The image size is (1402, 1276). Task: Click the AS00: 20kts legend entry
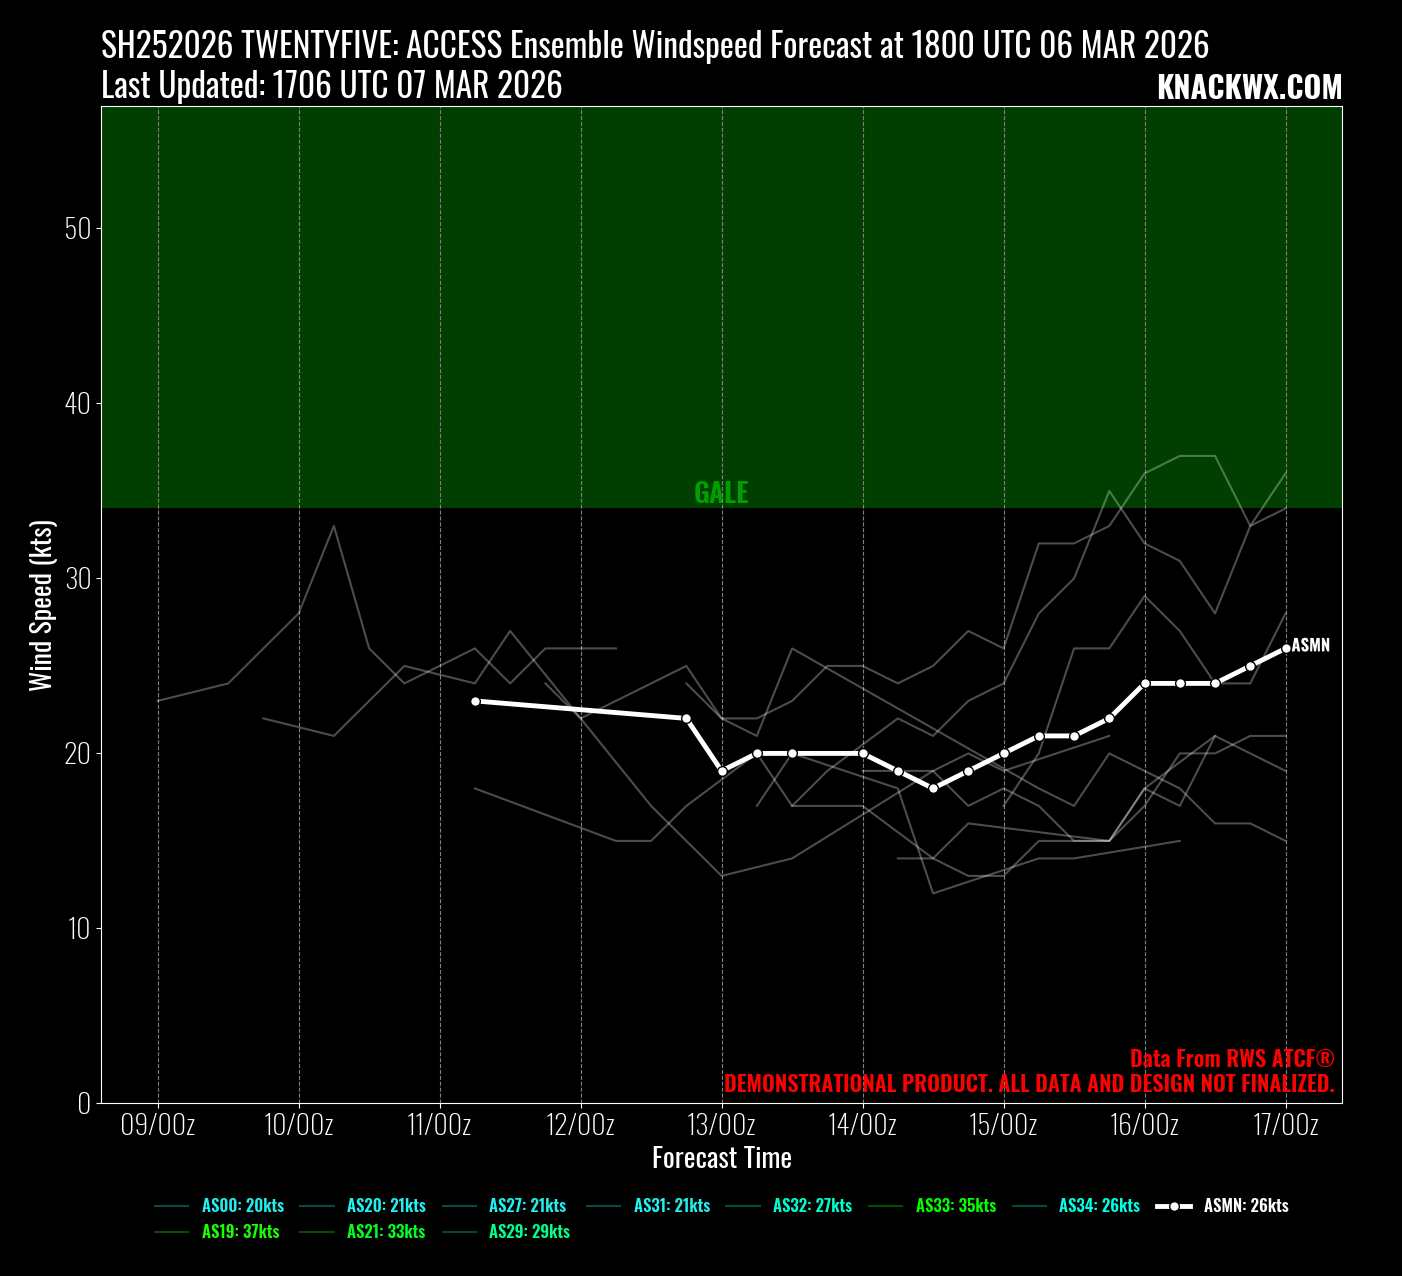(242, 1206)
